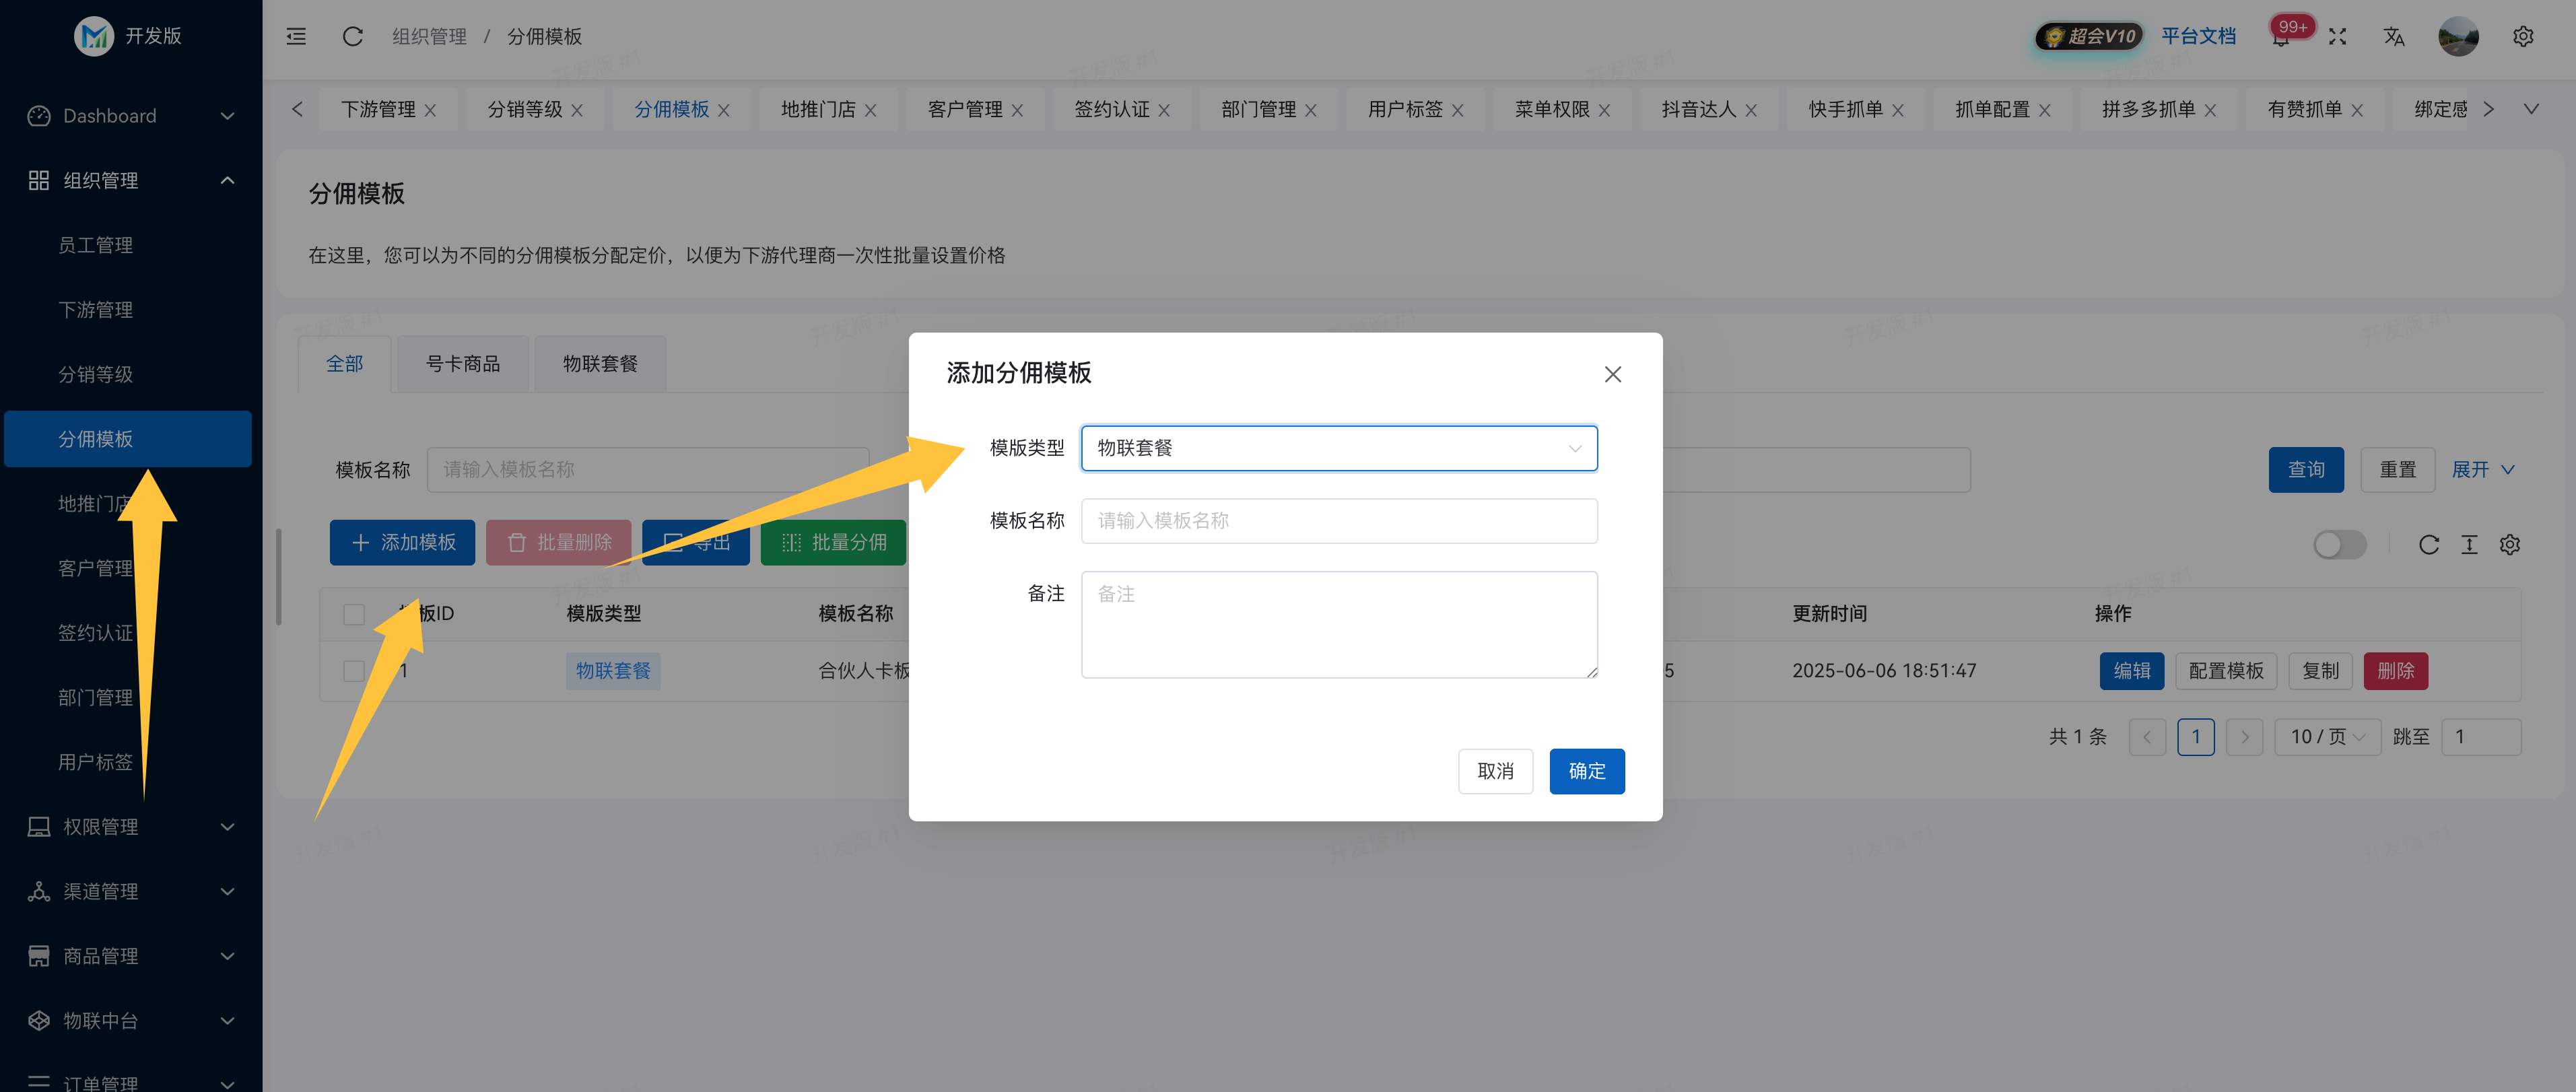Click the 模板名称 input field in dialog
The height and width of the screenshot is (1092, 2576).
pos(1338,521)
